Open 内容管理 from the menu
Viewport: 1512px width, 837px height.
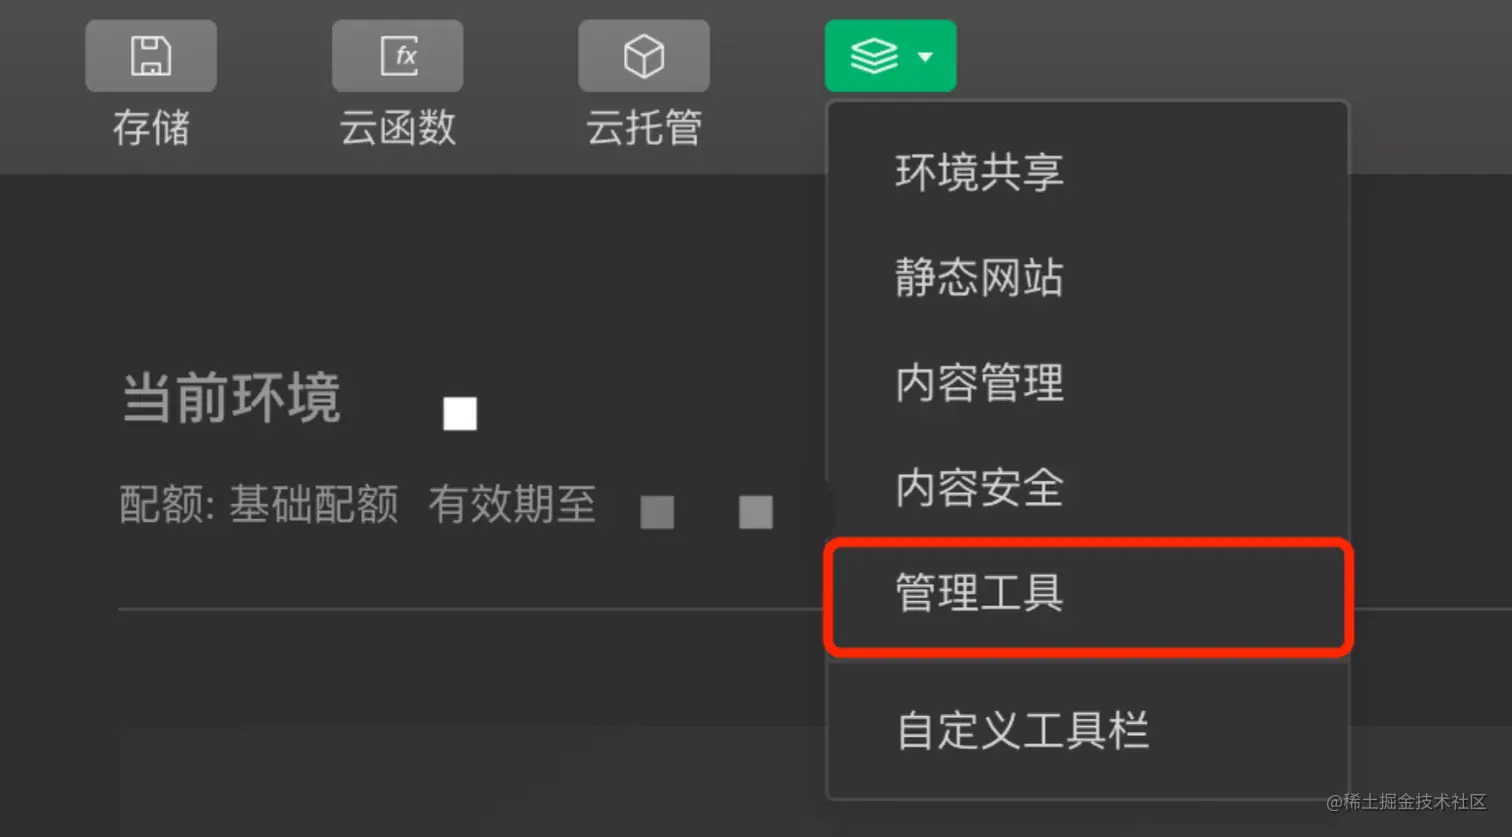pos(1088,383)
